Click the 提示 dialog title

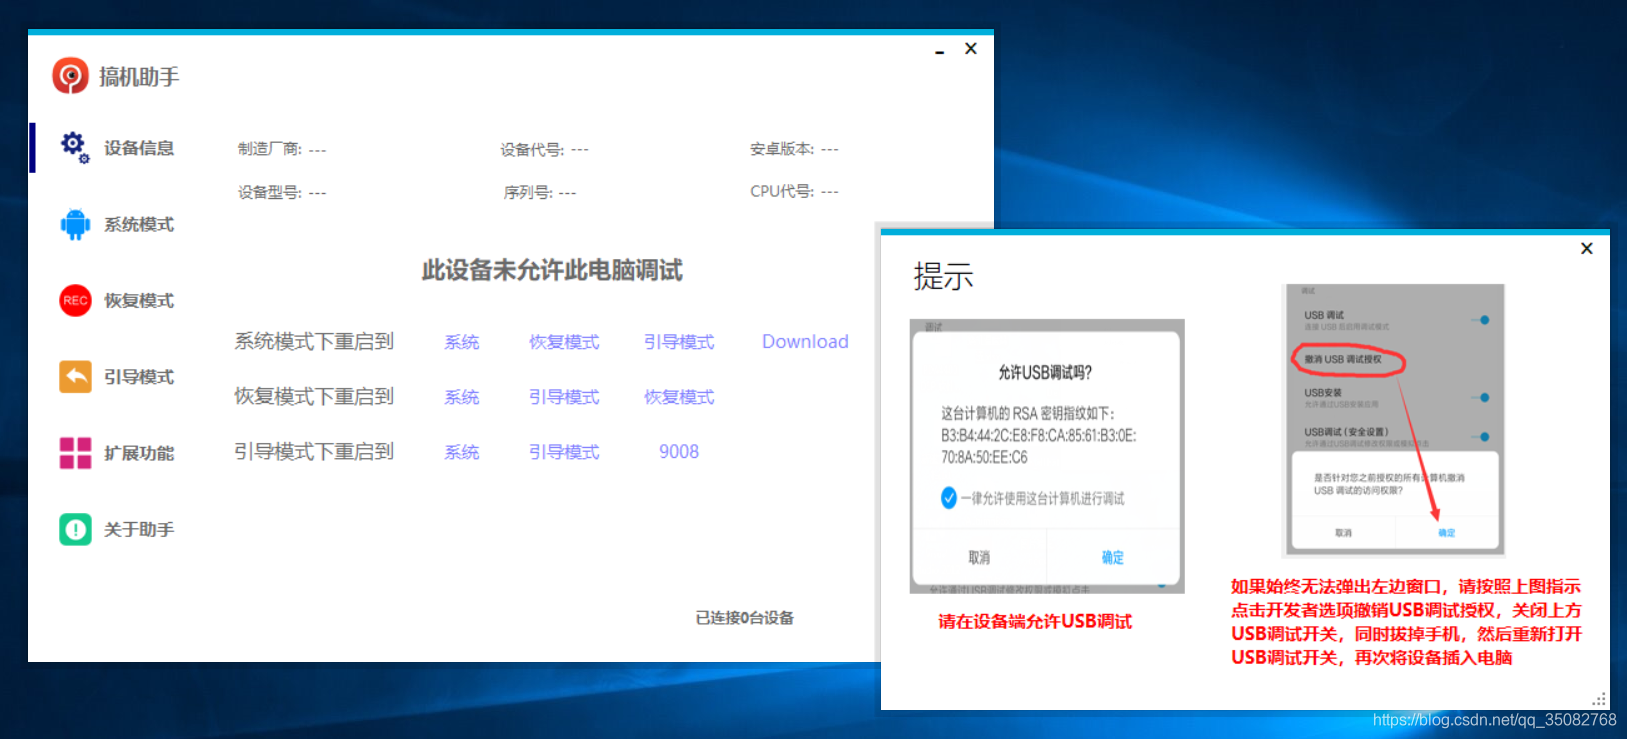pyautogui.click(x=943, y=276)
